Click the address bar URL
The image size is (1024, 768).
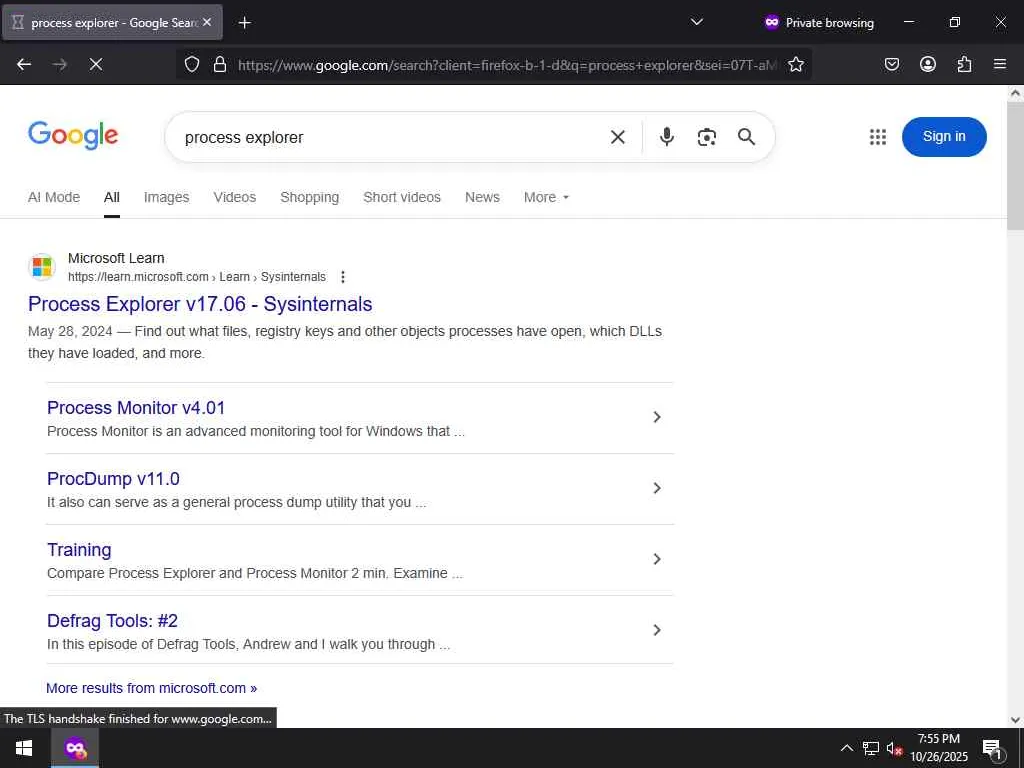click(x=507, y=65)
